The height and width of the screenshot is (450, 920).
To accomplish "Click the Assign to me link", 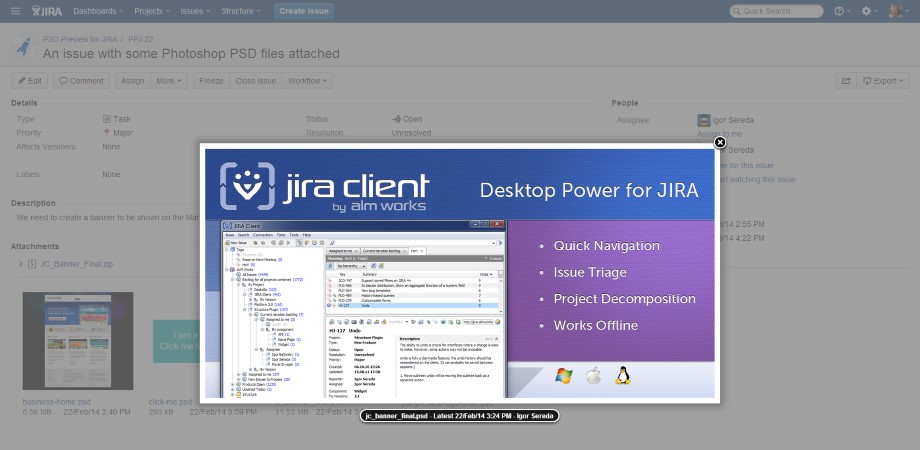I will point(719,134).
